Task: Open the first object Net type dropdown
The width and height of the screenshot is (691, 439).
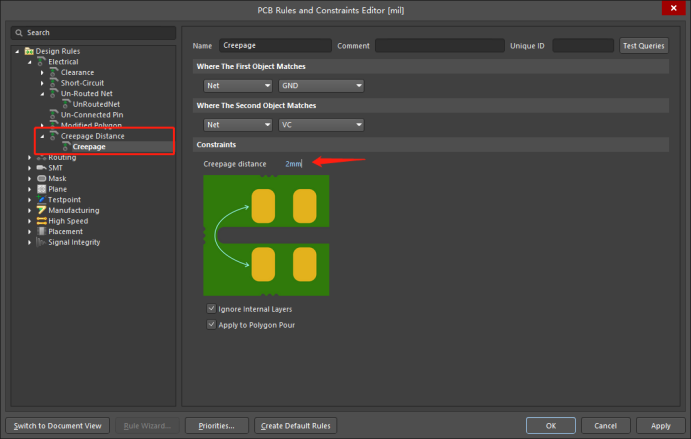Action: 238,86
